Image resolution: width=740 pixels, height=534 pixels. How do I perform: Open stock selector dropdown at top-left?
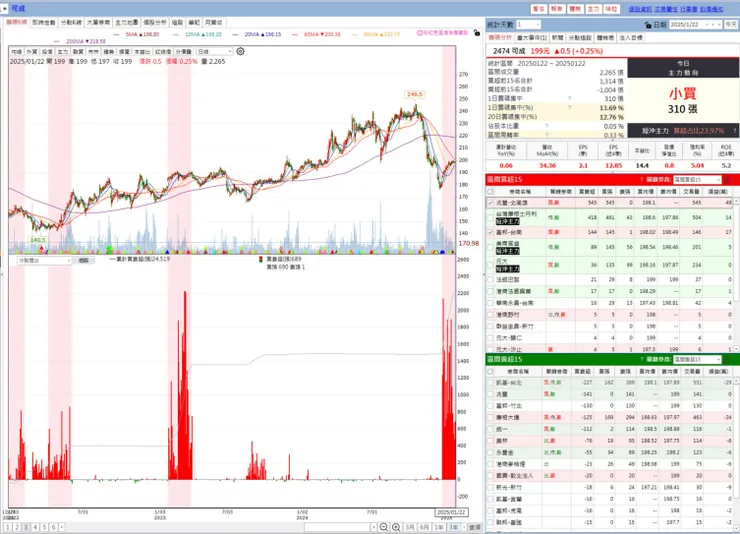5,8
